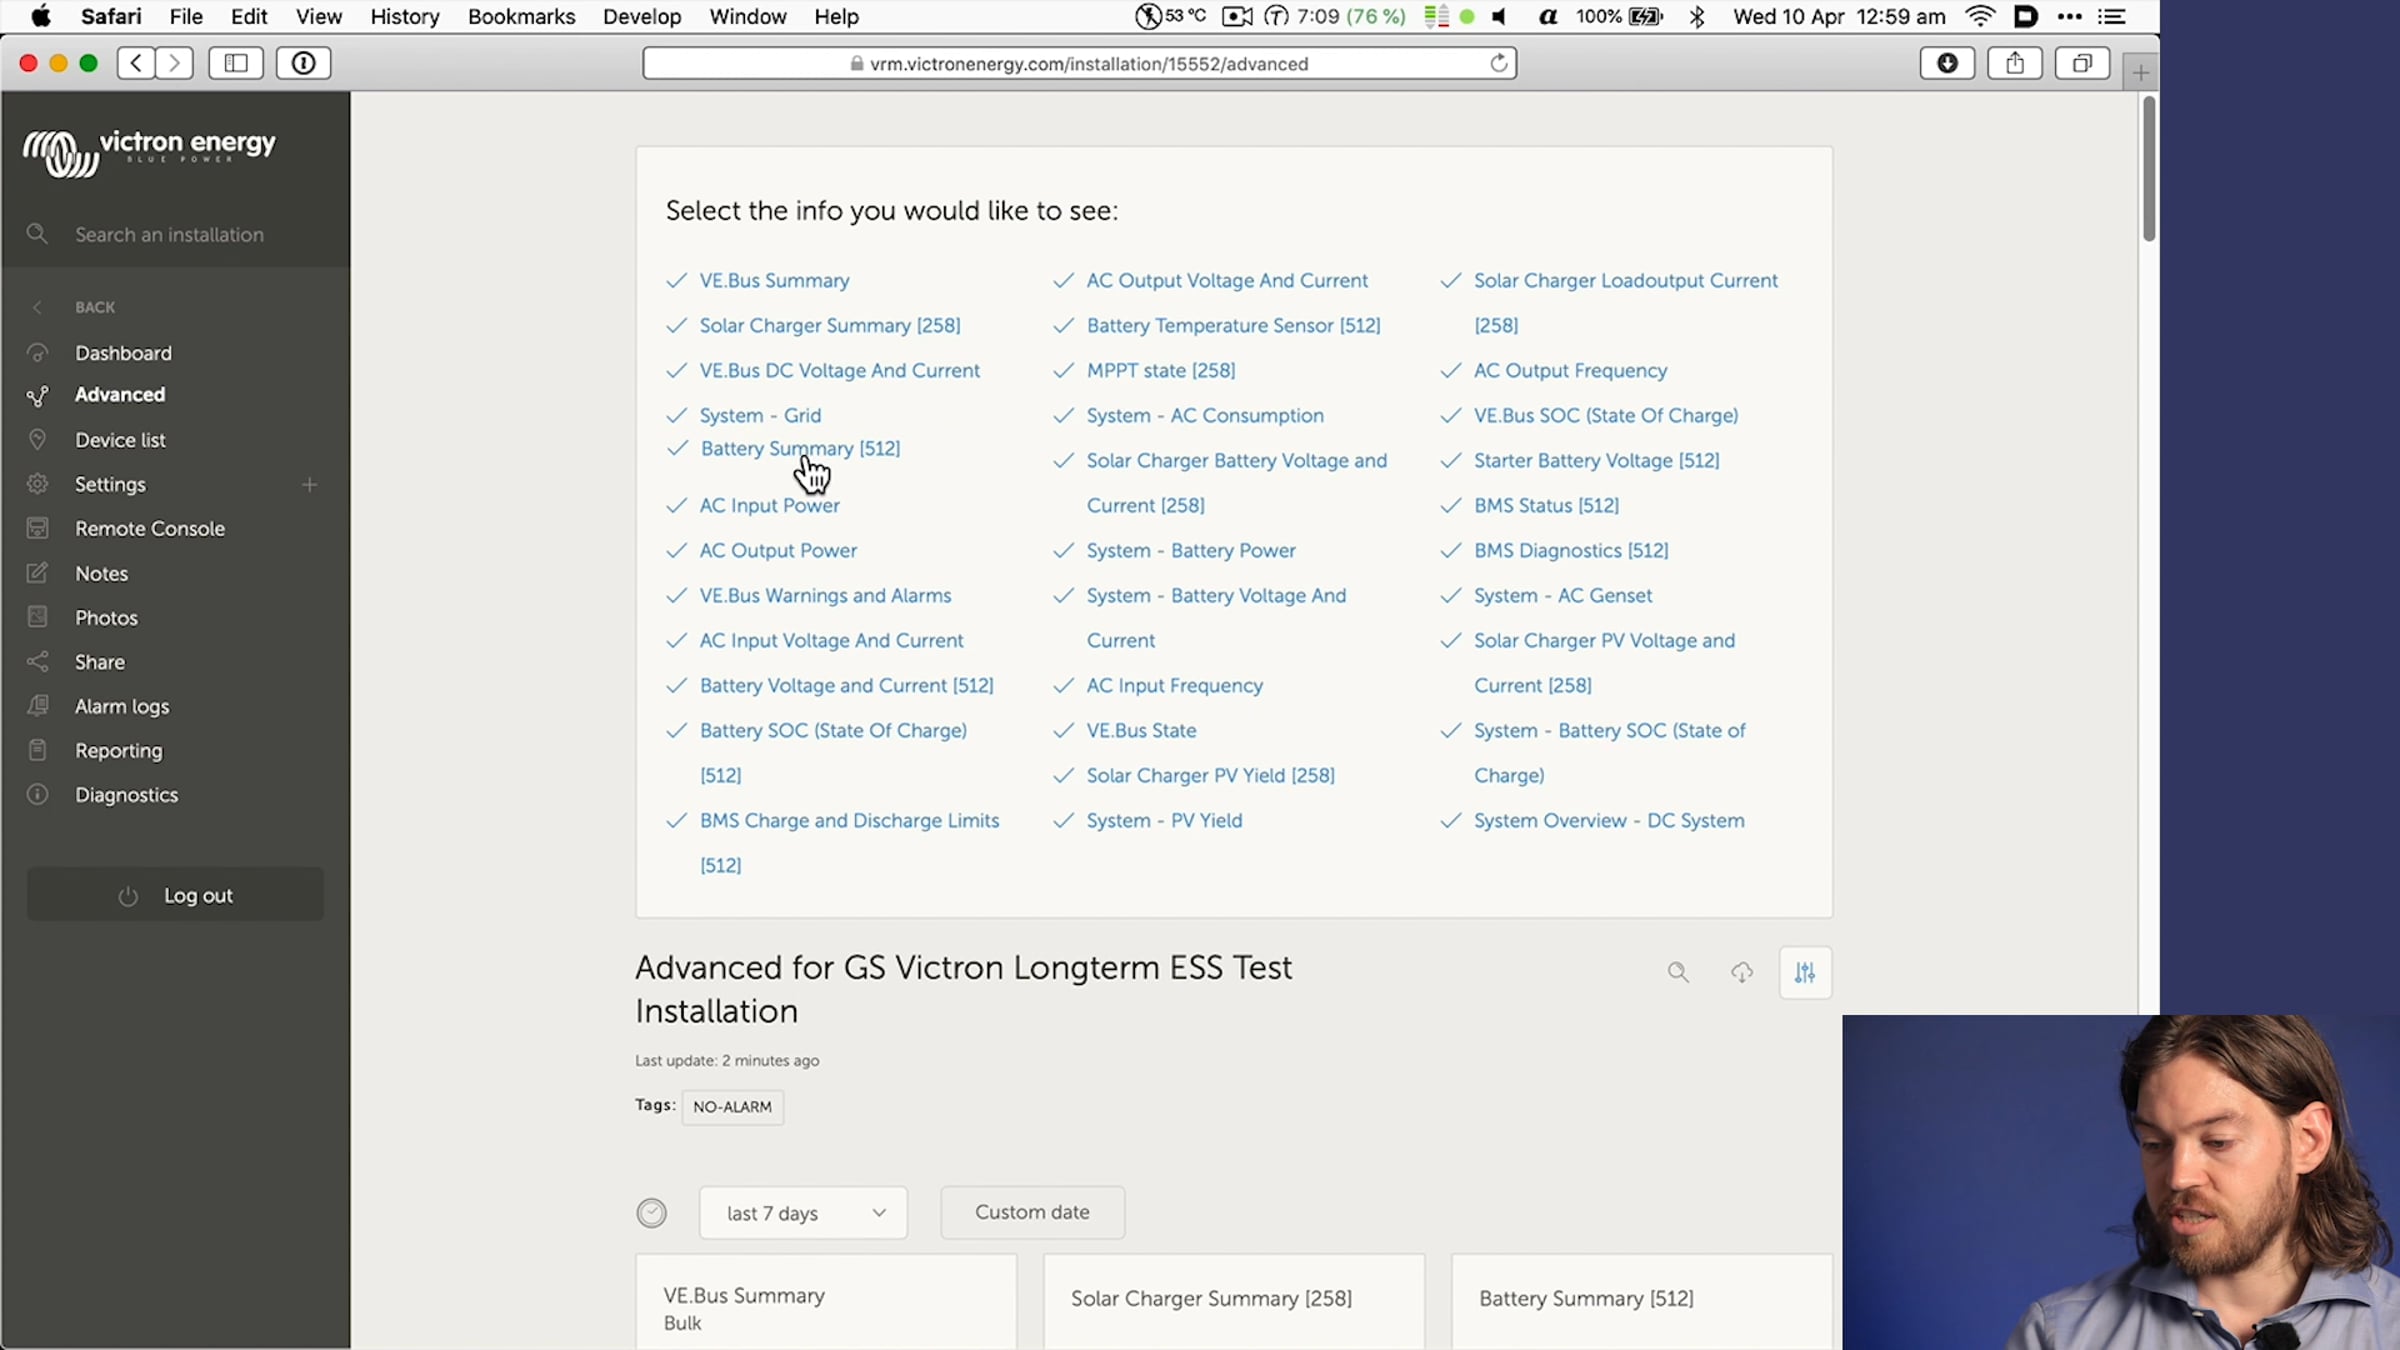Select the Device list pin icon
2400x1350 pixels.
(37, 440)
